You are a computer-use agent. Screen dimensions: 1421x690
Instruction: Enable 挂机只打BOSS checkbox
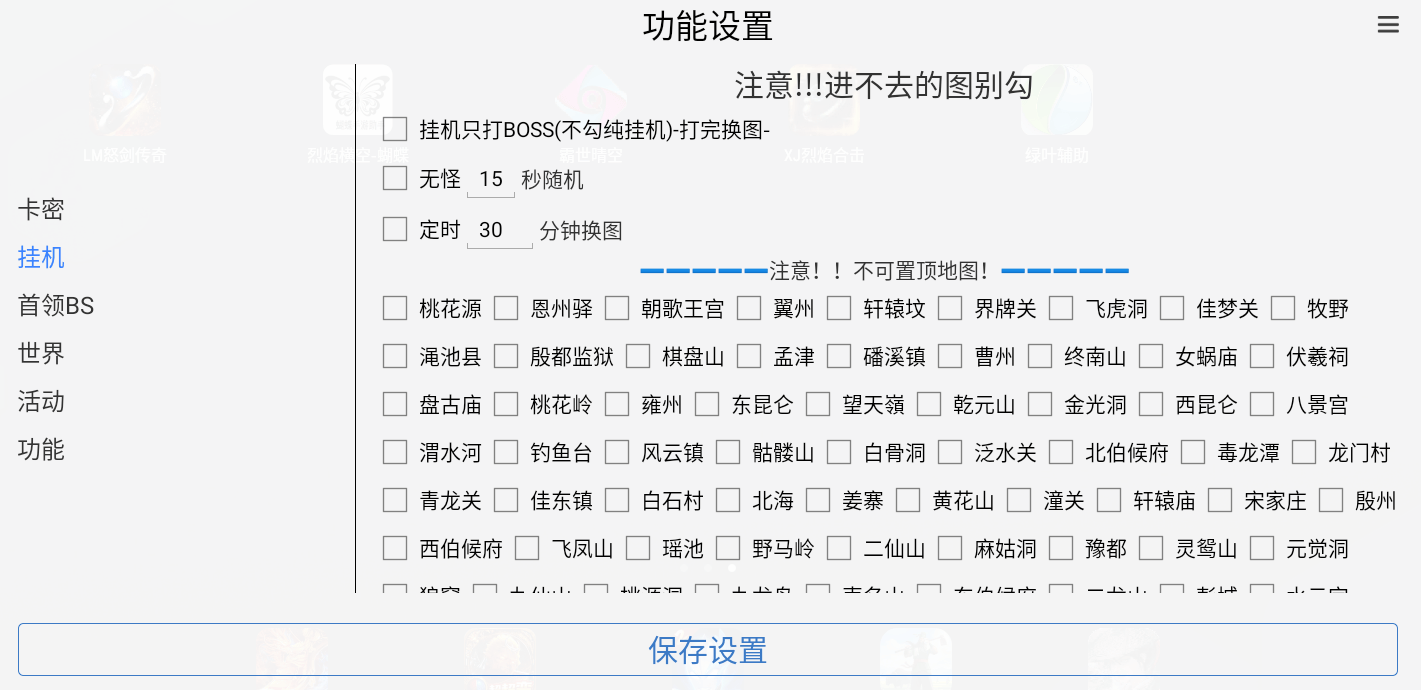[x=395, y=129]
